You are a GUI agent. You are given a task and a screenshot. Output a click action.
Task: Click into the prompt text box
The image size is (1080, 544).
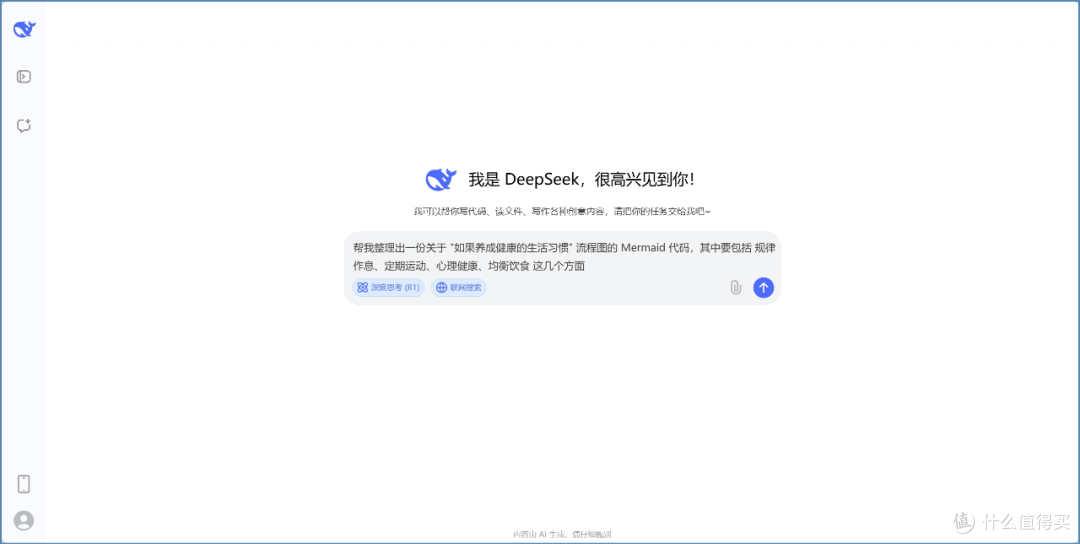563,257
